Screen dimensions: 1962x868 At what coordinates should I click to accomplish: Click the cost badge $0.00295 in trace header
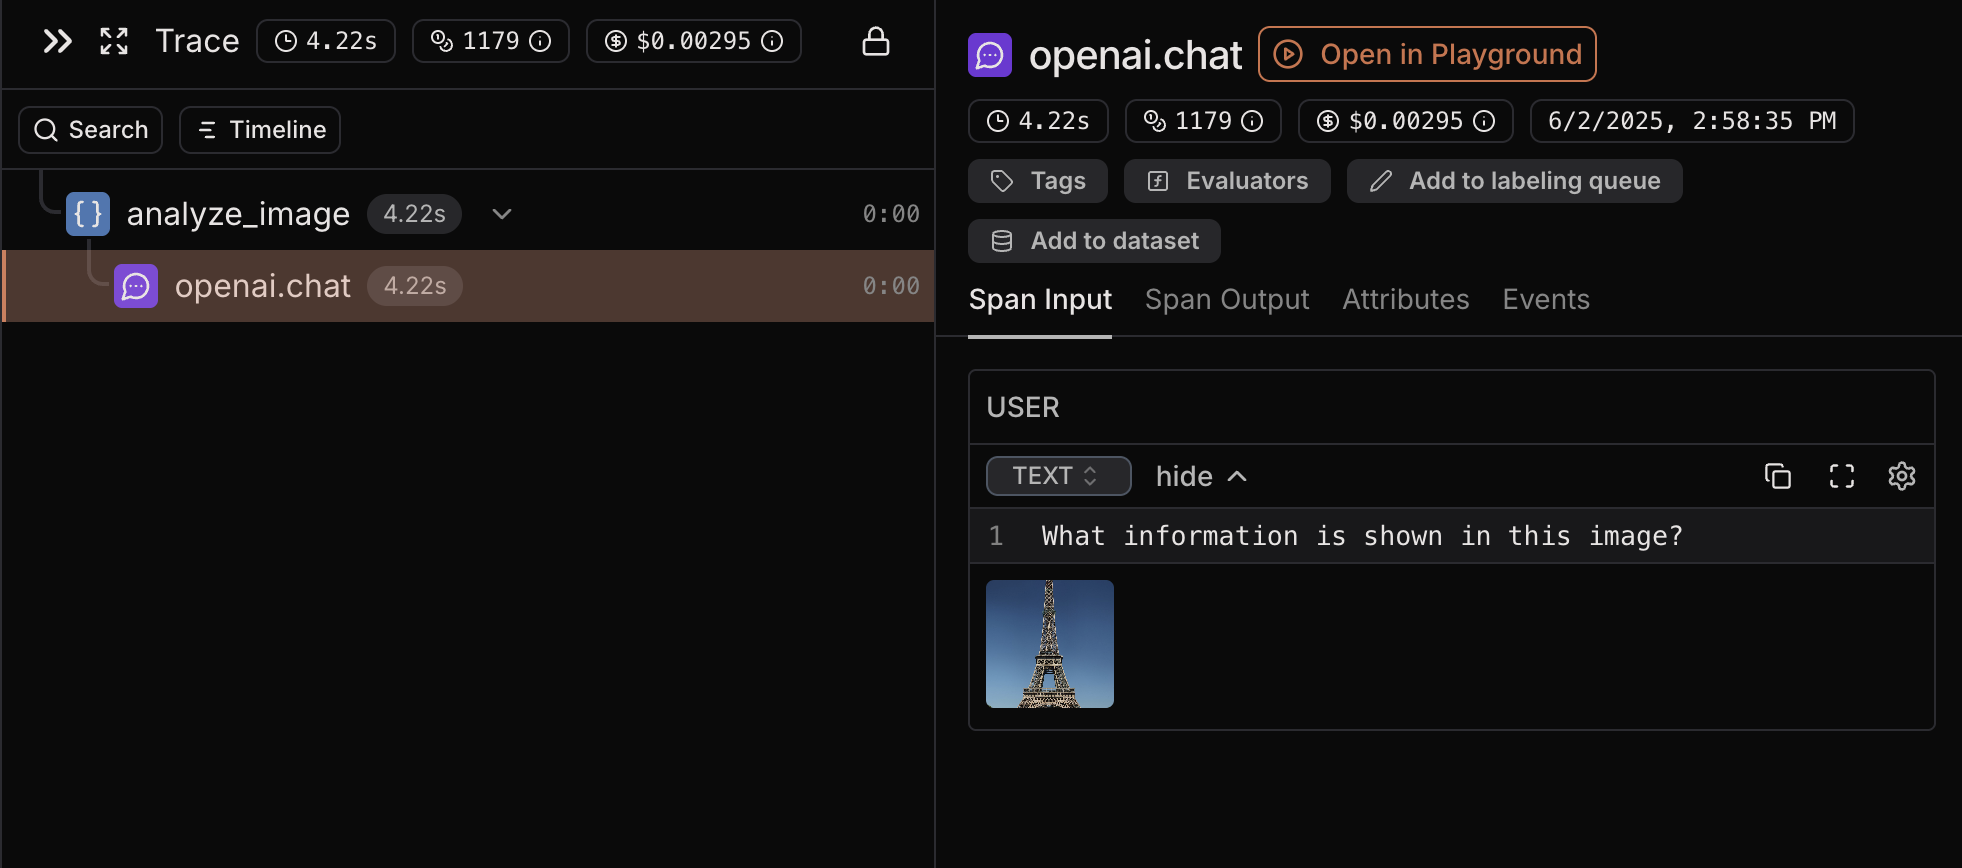(694, 41)
